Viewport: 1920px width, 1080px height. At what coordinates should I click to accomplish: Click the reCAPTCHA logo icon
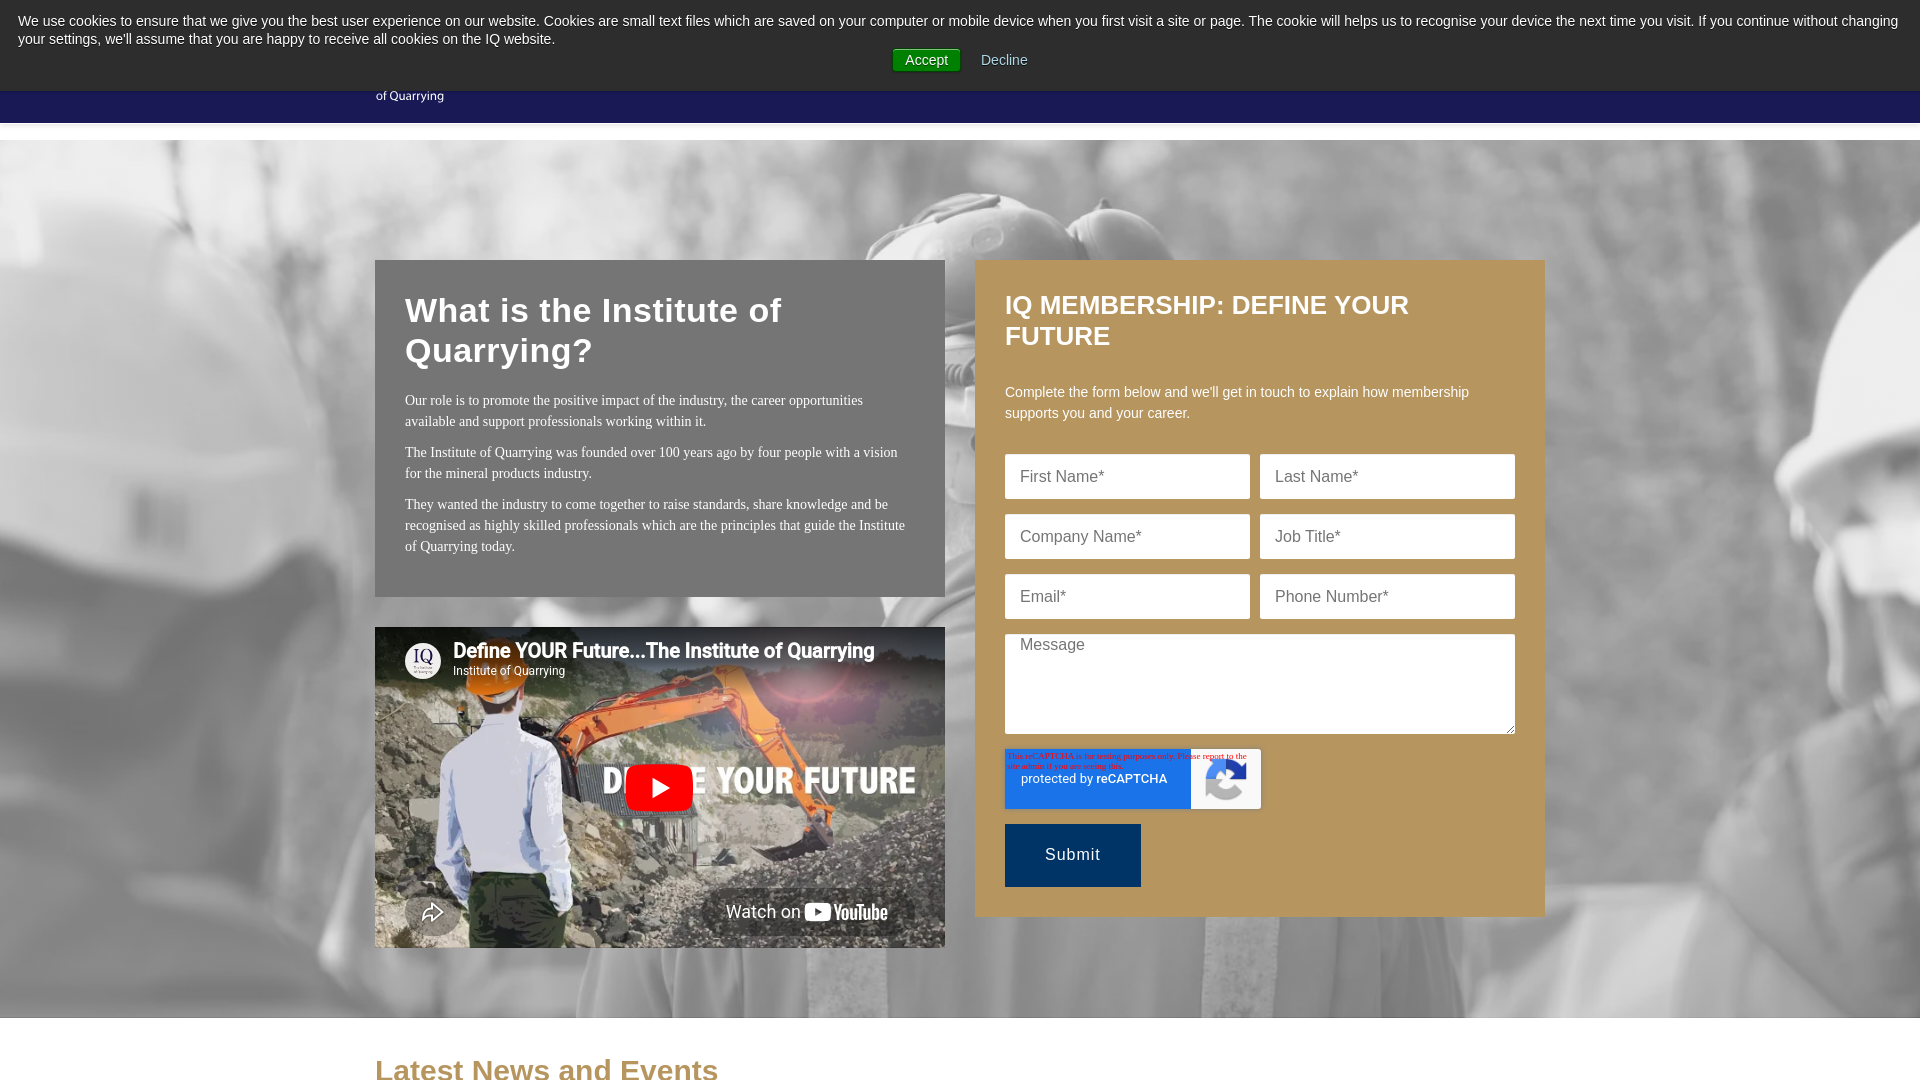coord(1226,780)
